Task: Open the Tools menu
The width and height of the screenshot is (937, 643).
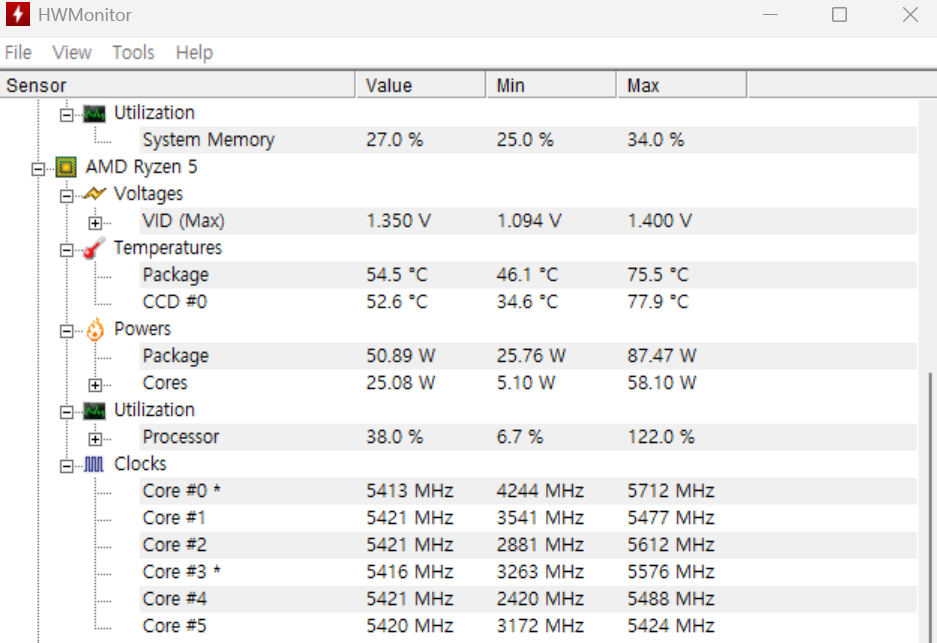Action: (x=133, y=53)
